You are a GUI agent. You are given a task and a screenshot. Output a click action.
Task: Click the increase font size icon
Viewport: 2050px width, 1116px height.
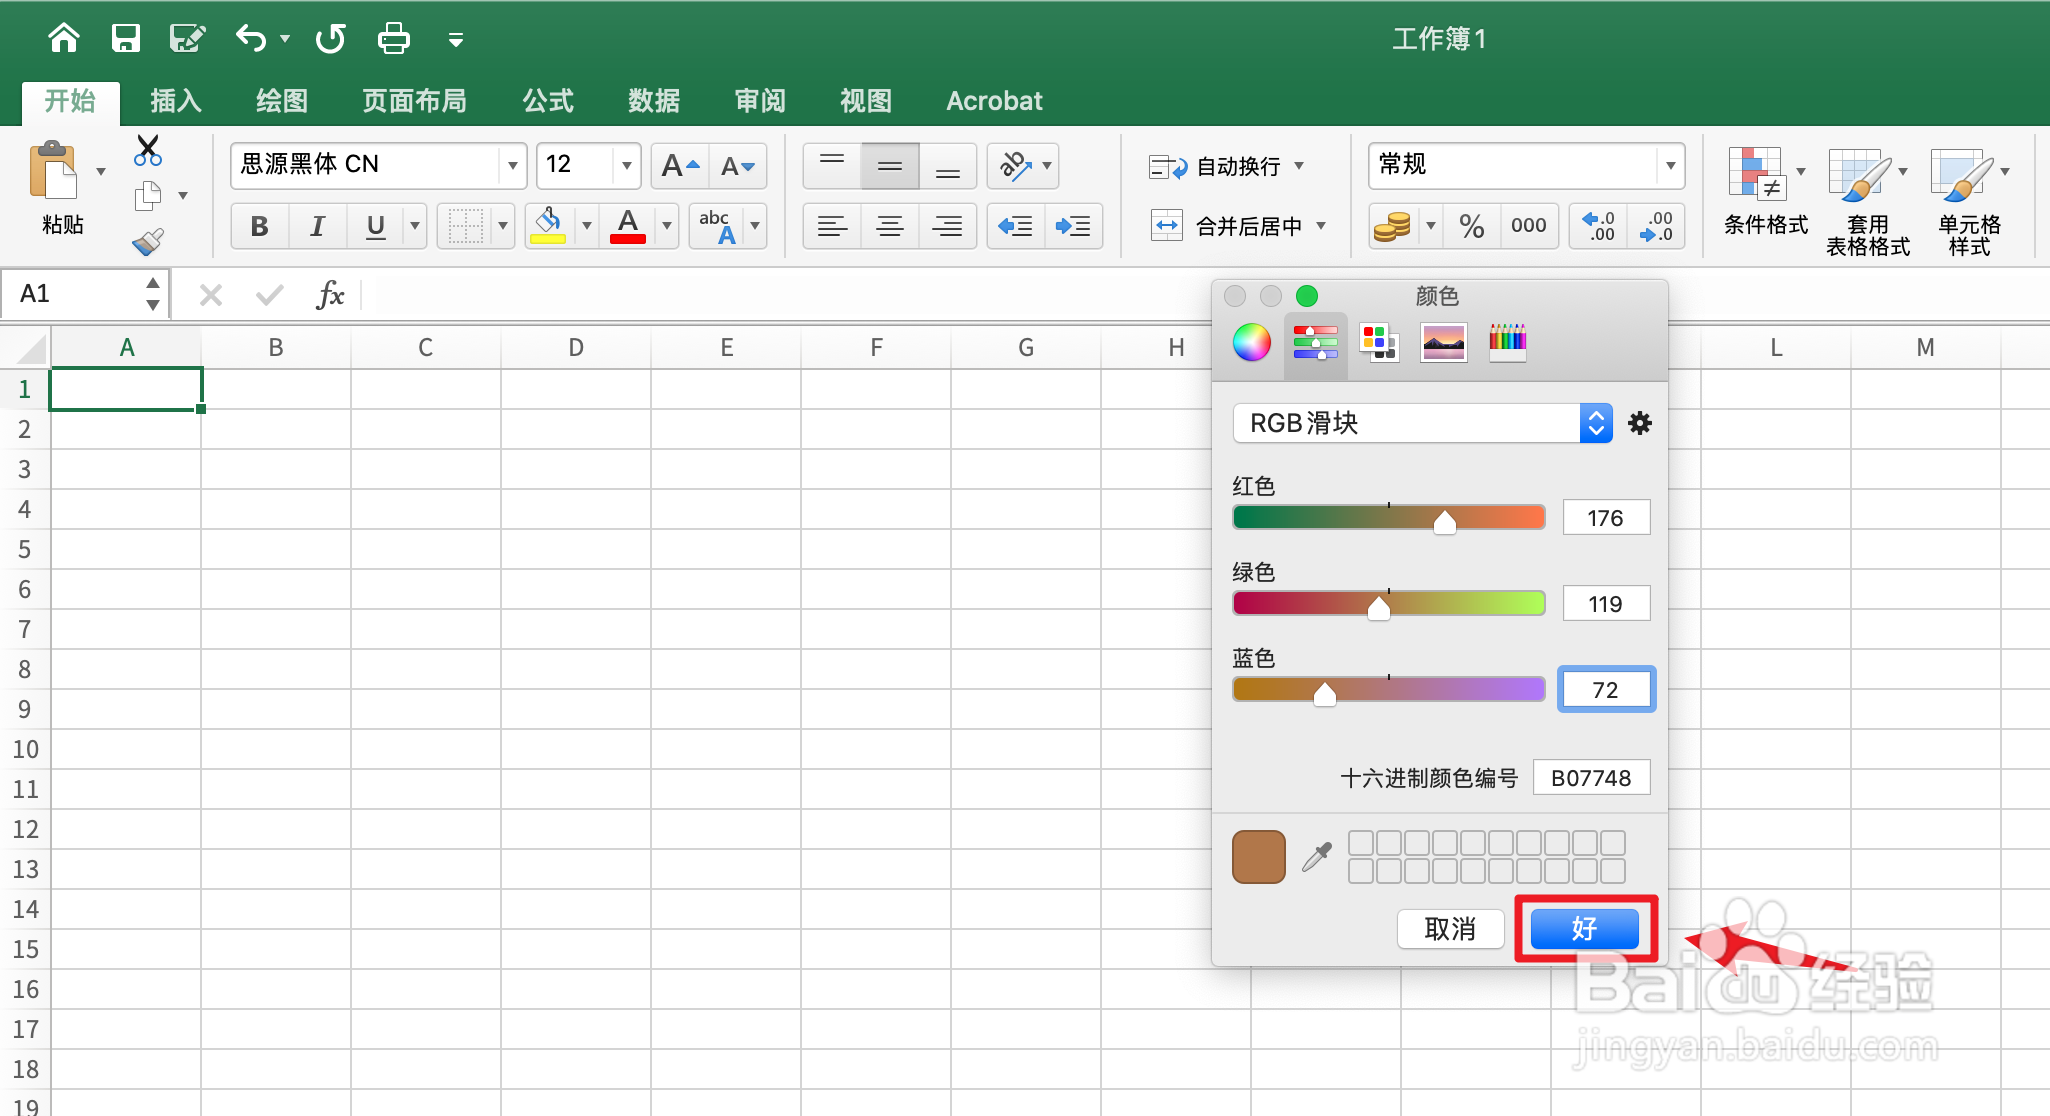click(x=680, y=166)
